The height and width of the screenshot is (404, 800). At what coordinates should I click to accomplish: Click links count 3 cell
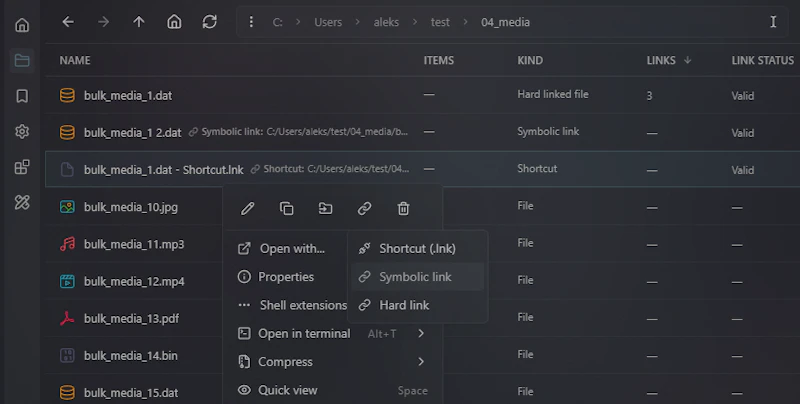(x=649, y=96)
